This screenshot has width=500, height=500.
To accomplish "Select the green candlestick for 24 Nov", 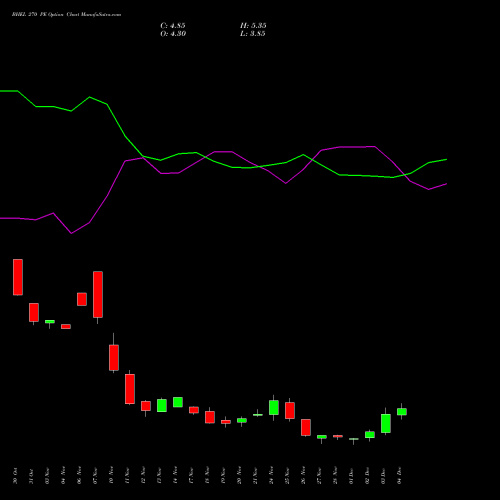I will pyautogui.click(x=274, y=407).
